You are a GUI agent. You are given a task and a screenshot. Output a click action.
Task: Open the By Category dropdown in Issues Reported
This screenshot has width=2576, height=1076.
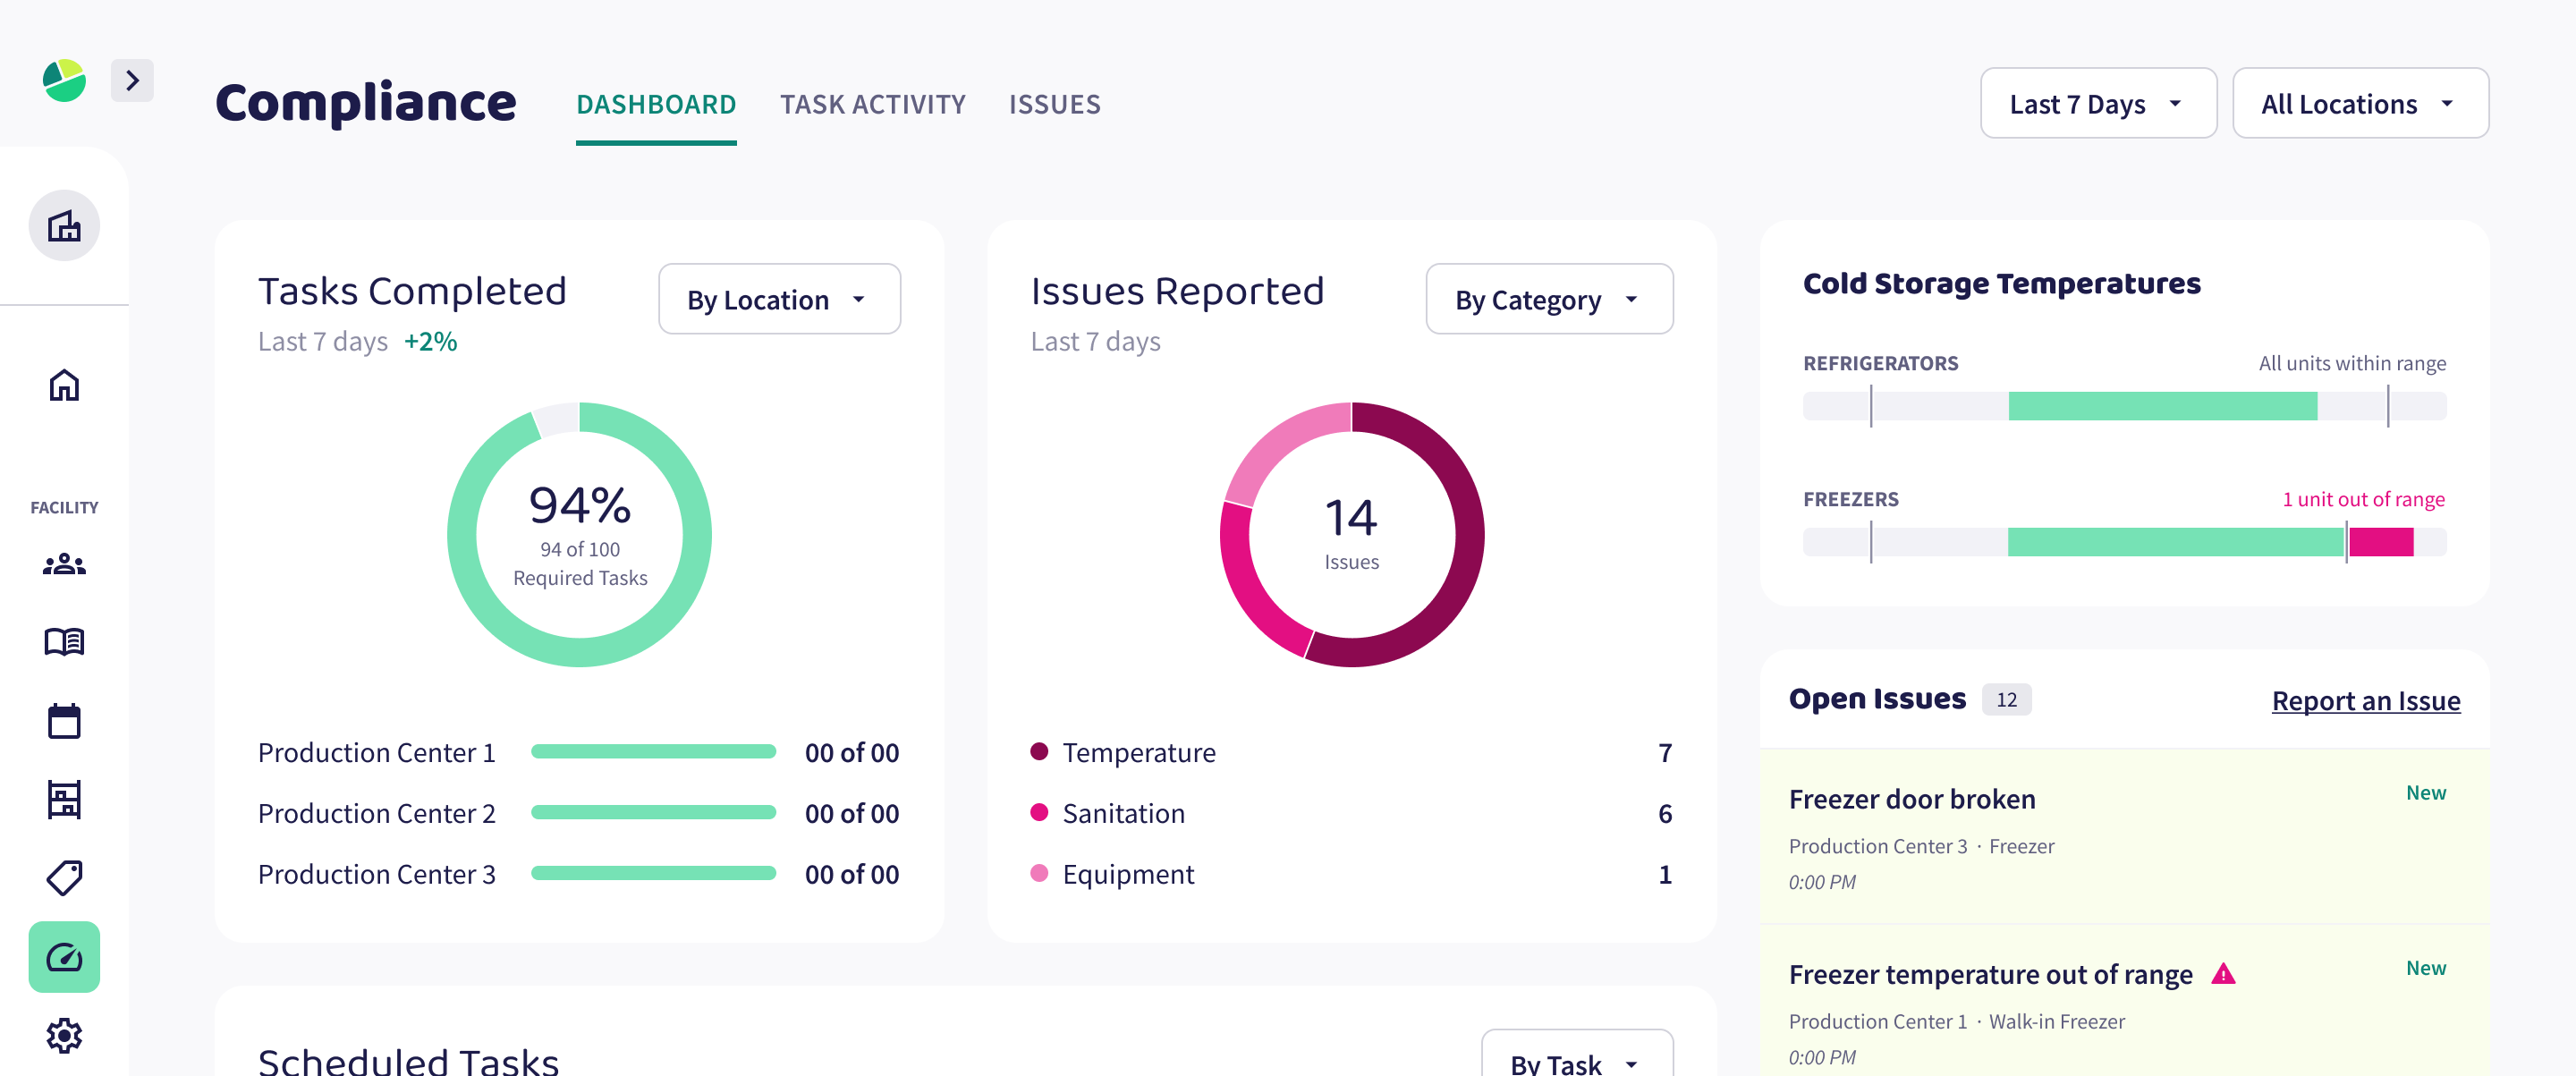tap(1549, 299)
